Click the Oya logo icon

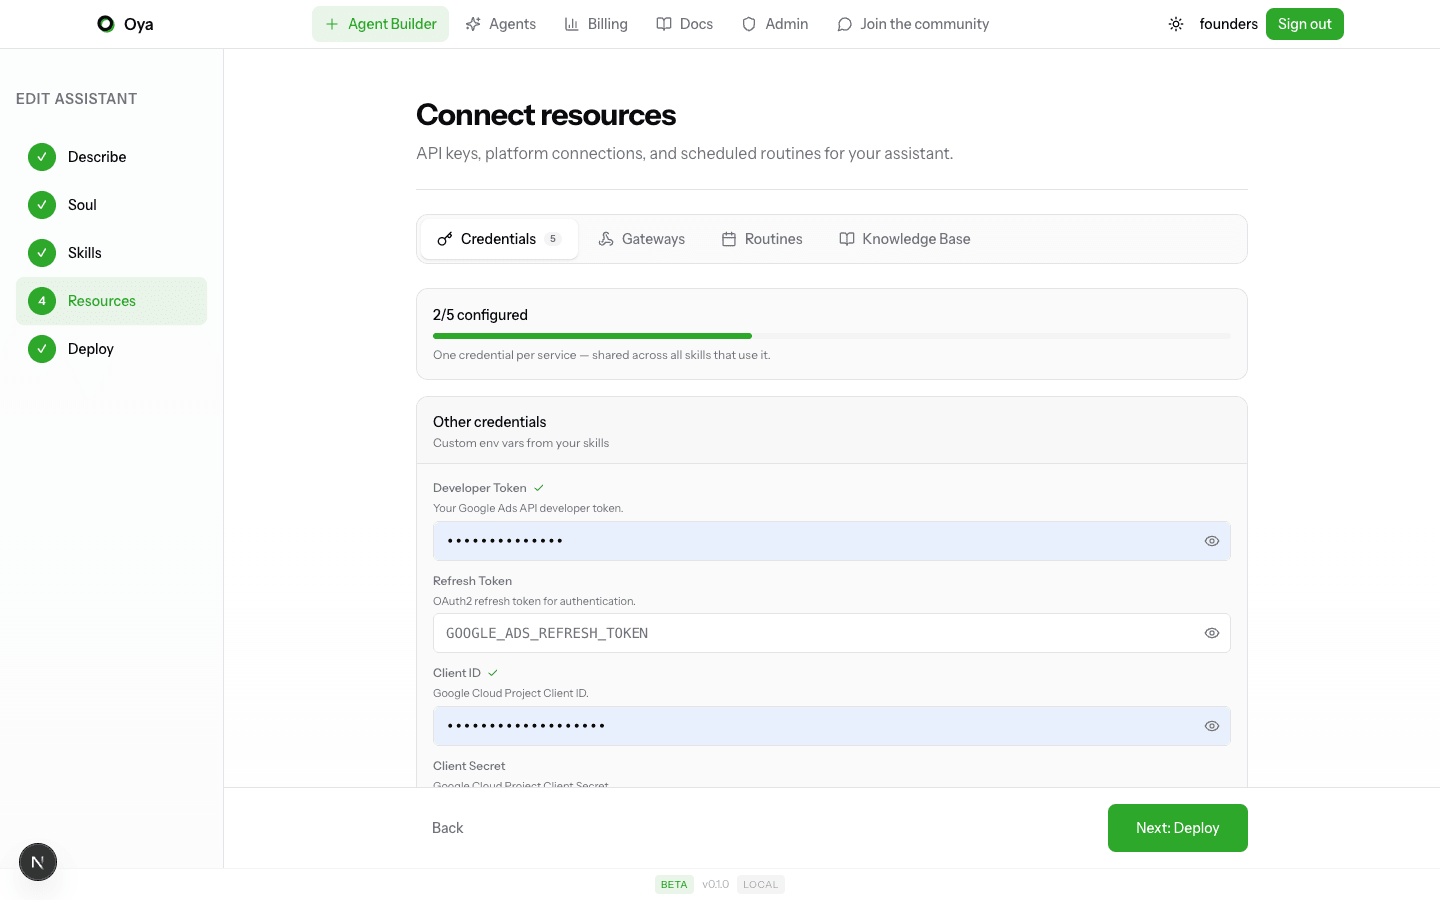(x=106, y=24)
